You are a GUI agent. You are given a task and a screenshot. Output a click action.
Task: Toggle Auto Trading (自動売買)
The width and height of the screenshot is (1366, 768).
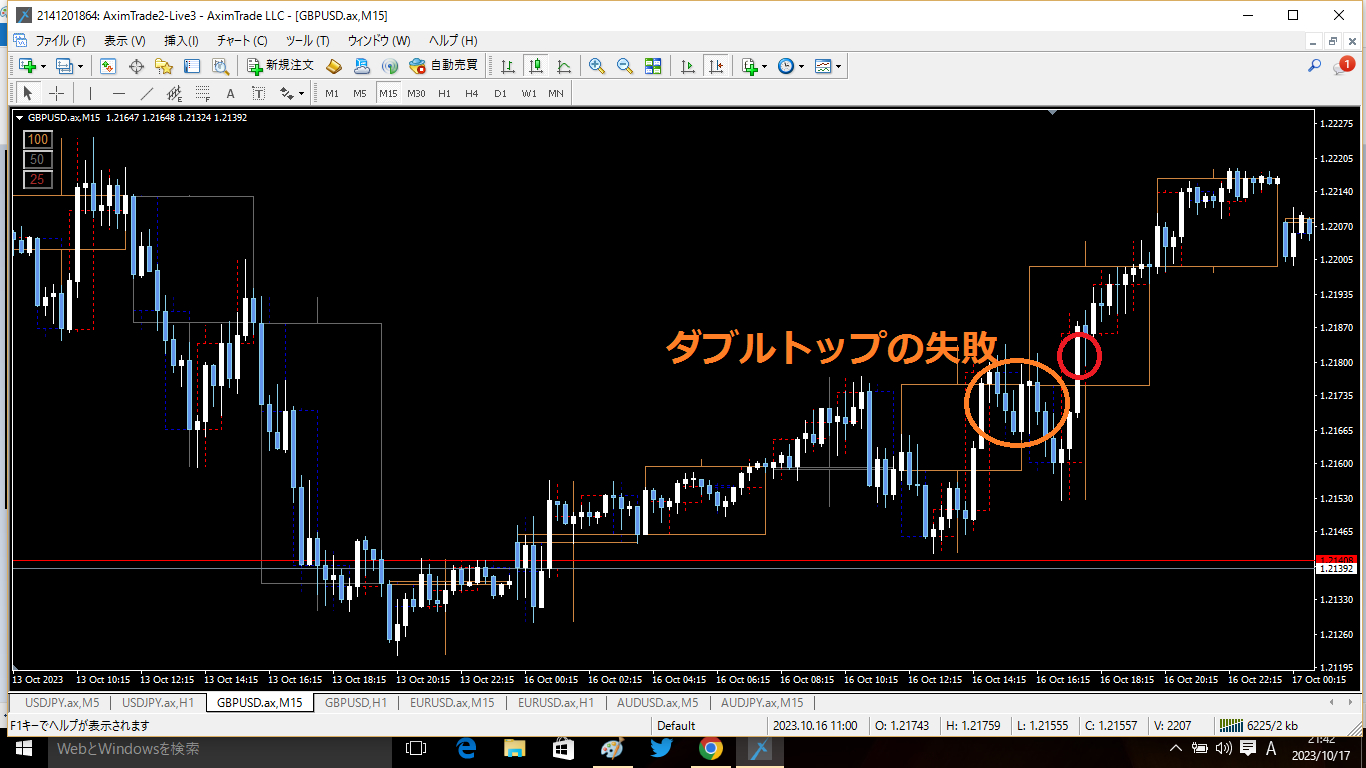click(x=444, y=66)
